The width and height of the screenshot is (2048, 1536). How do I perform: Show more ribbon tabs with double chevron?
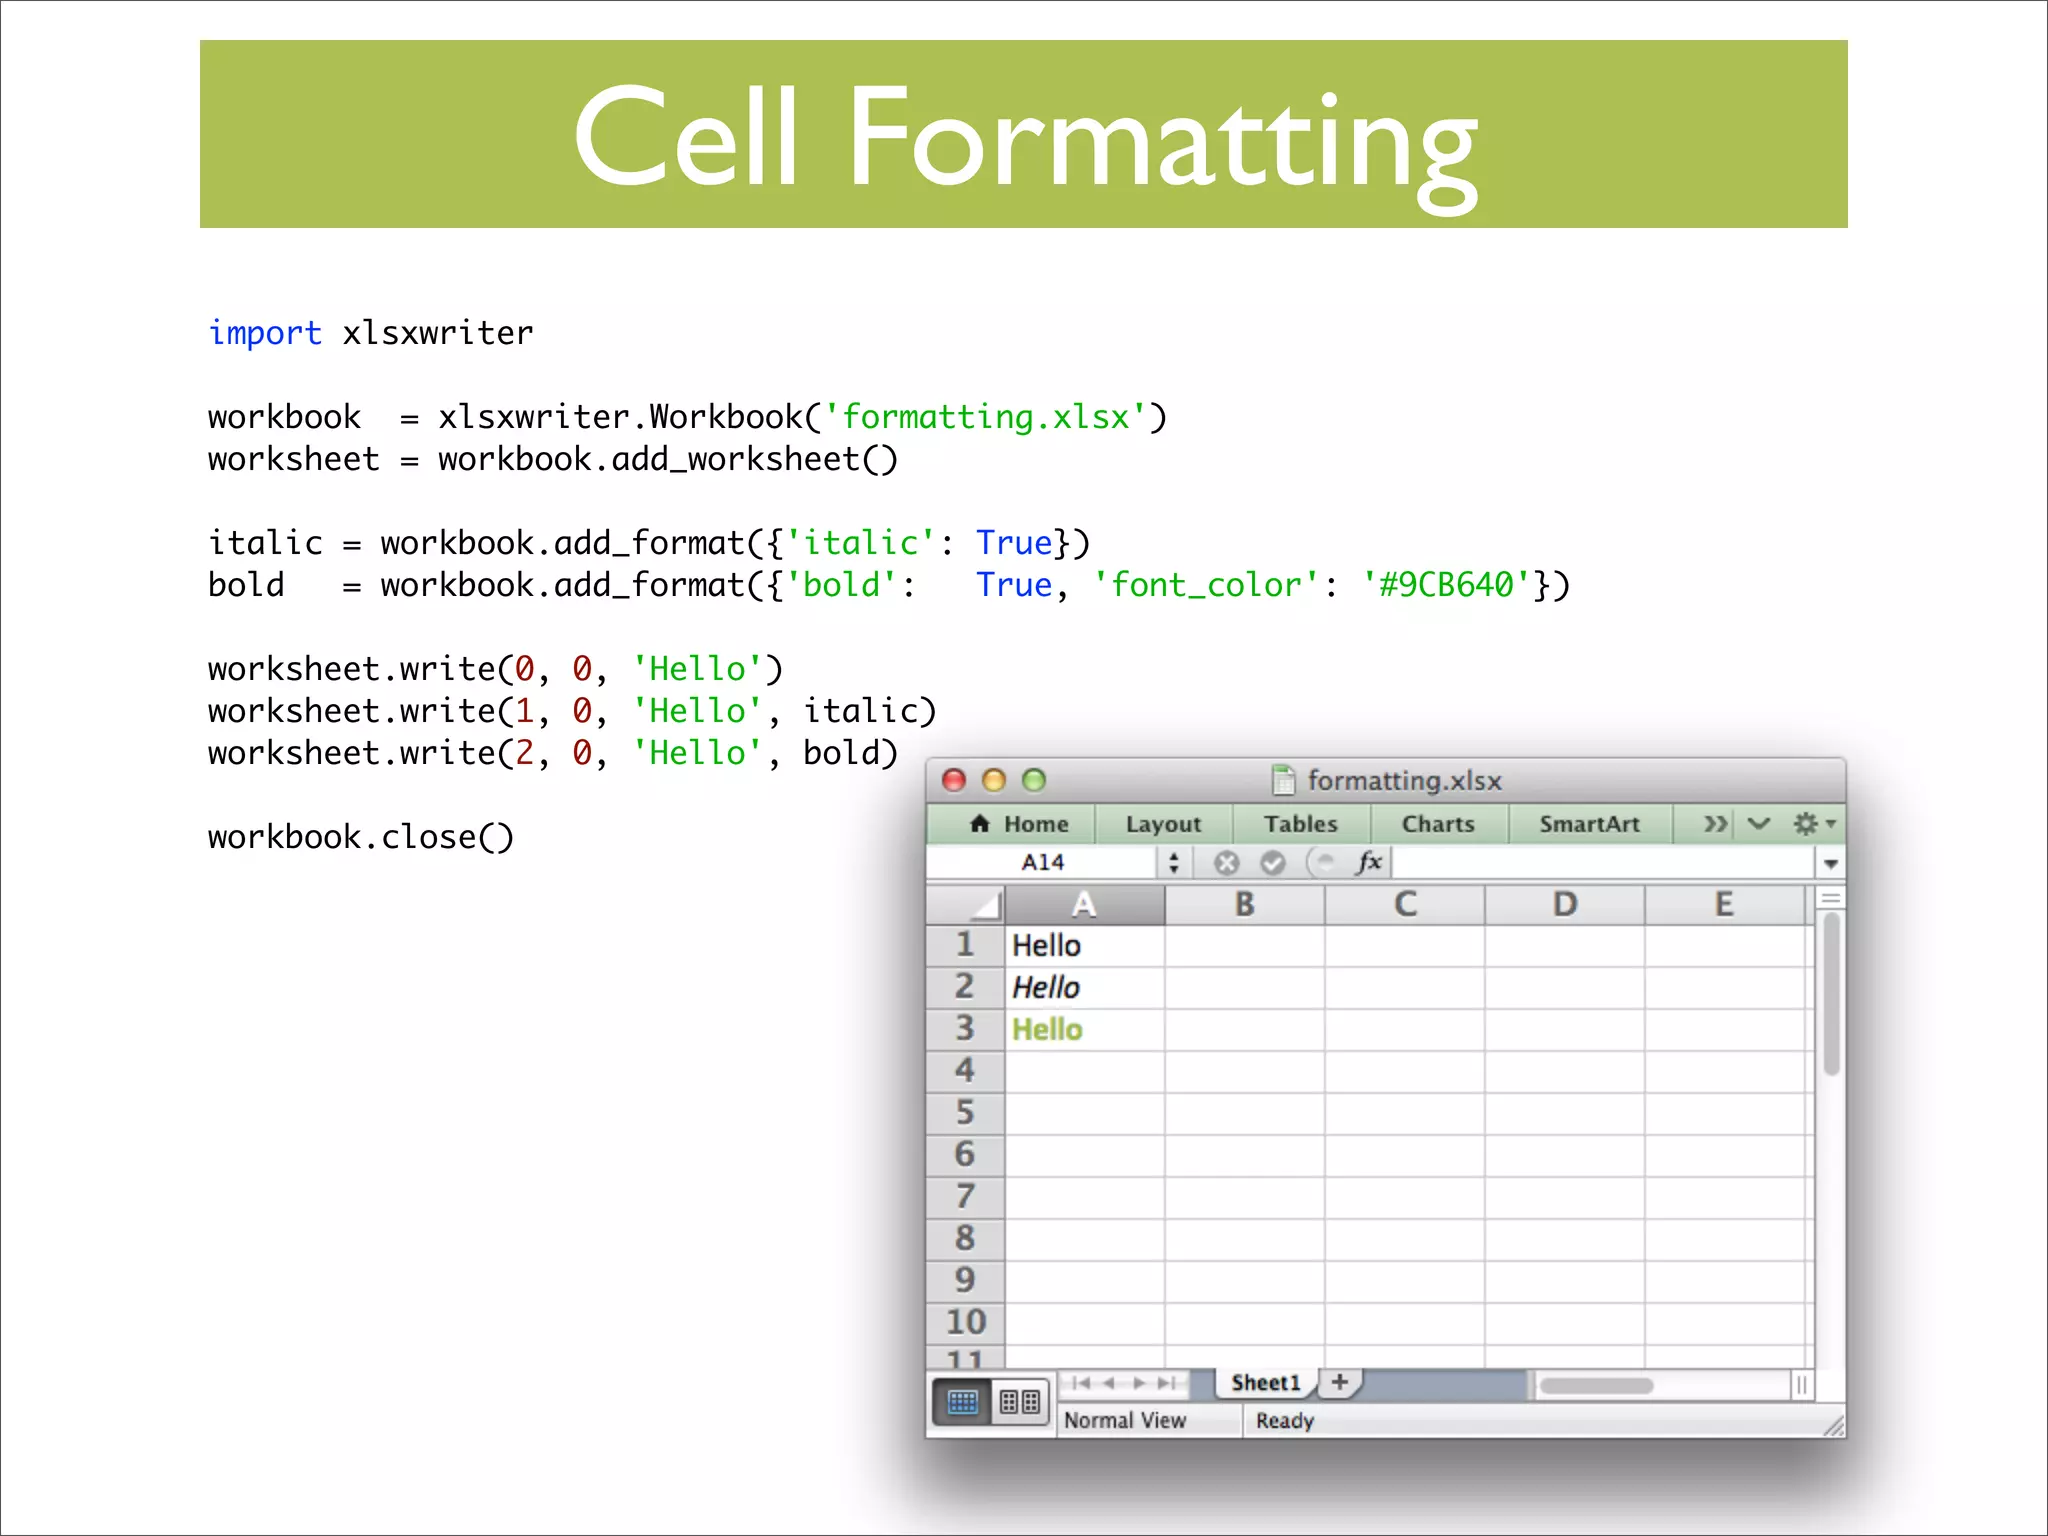tap(1715, 824)
